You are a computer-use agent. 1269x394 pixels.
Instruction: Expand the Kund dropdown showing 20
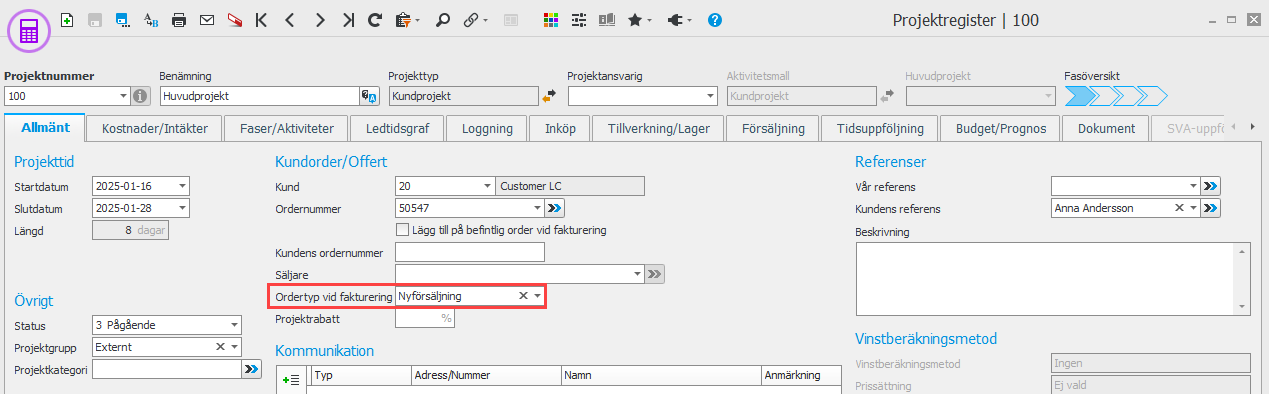pyautogui.click(x=487, y=186)
